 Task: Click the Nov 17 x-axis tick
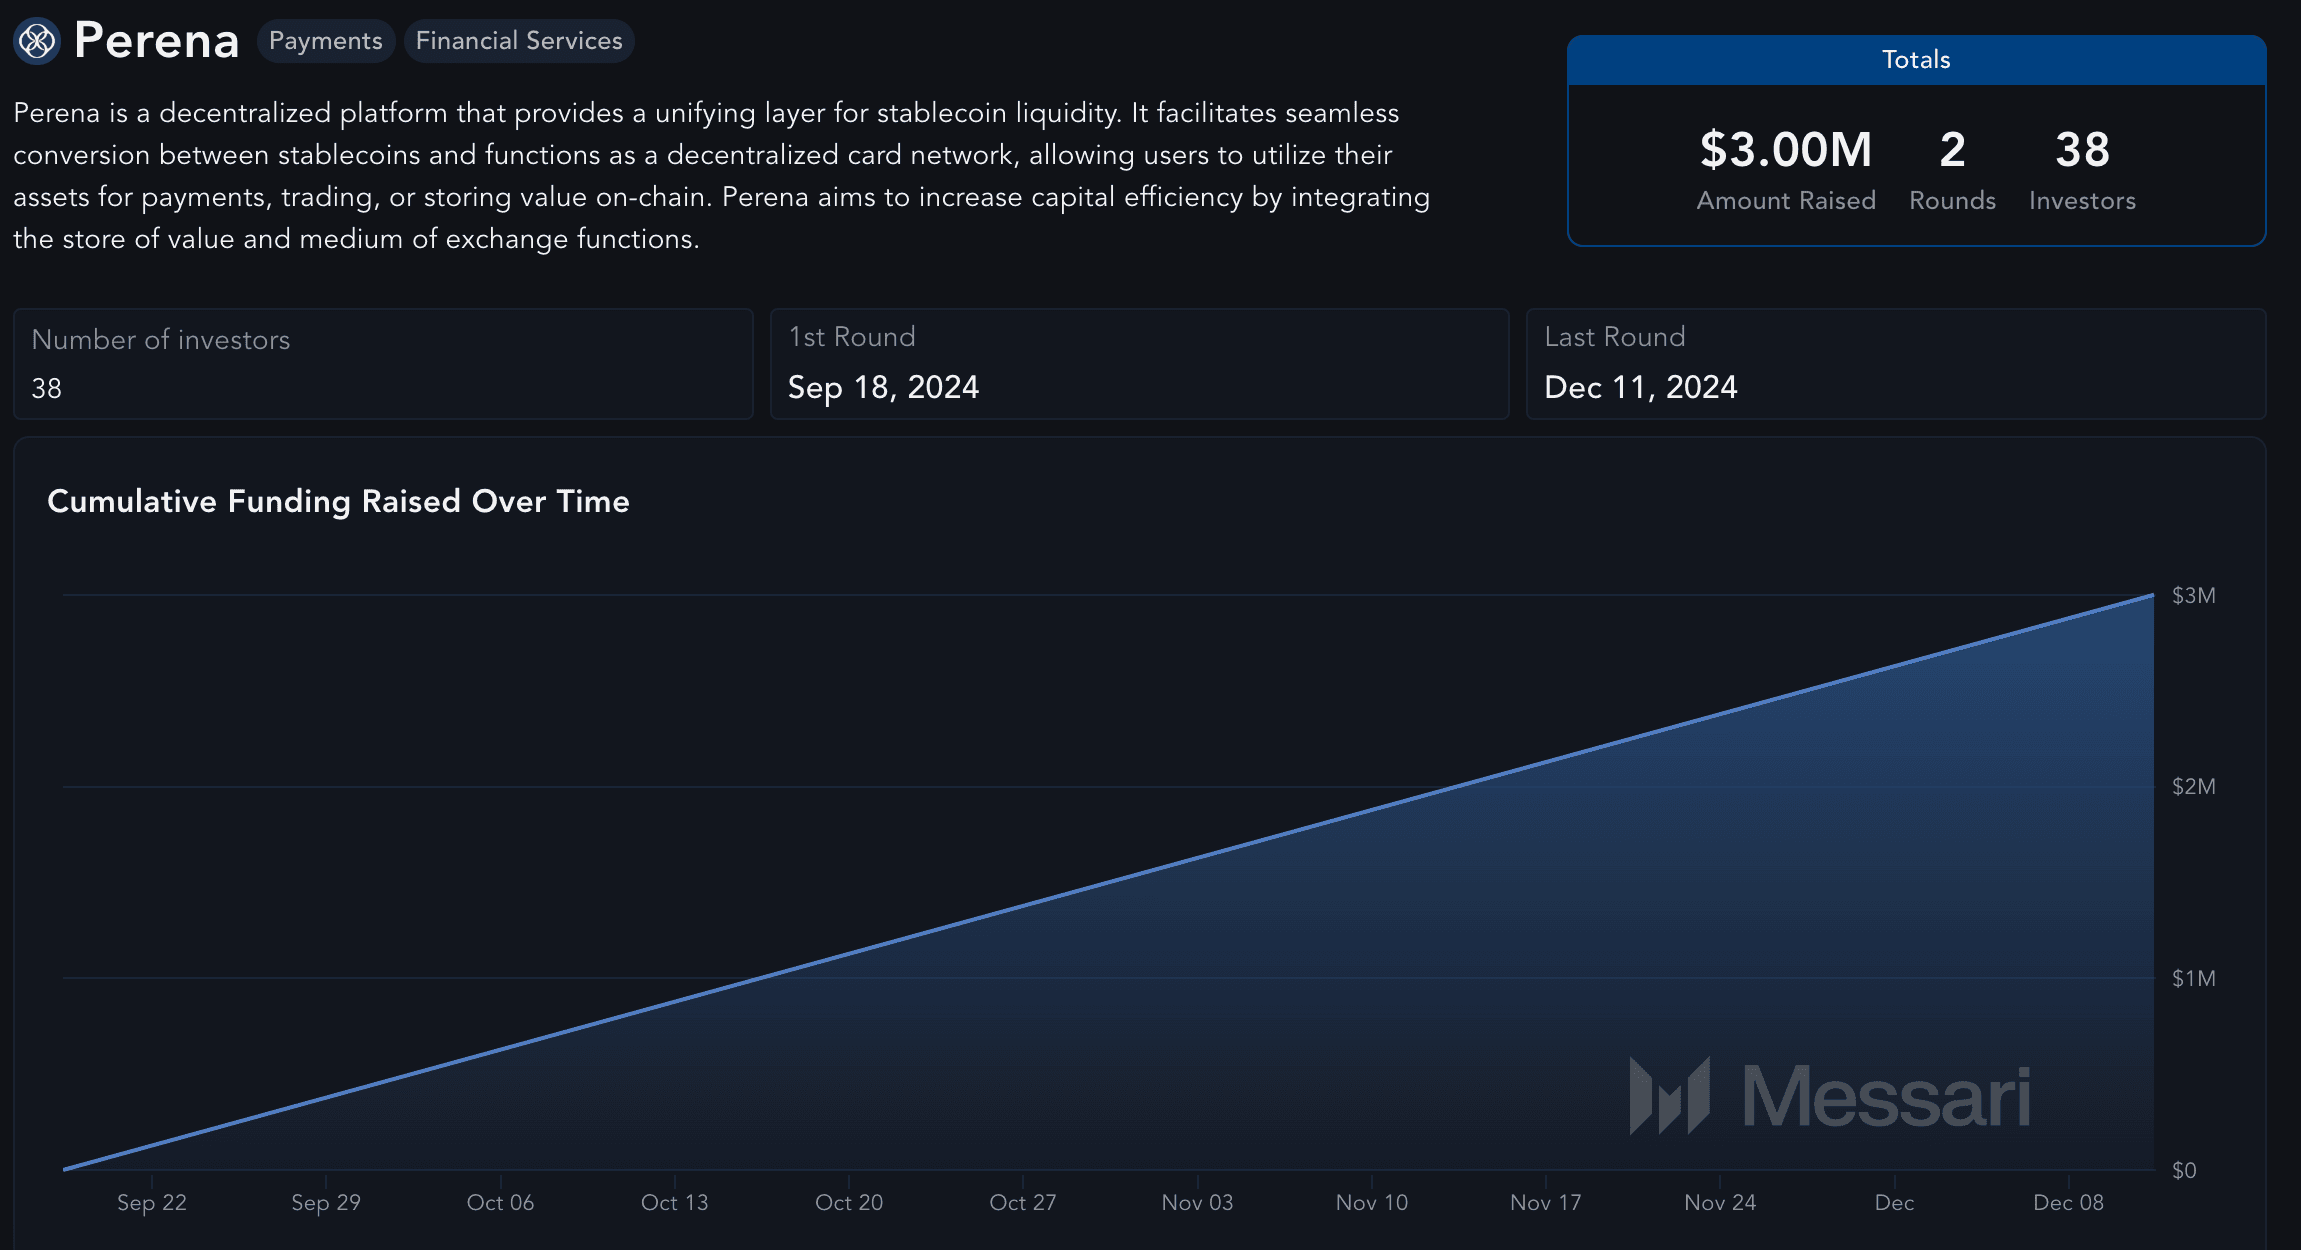1546,1203
